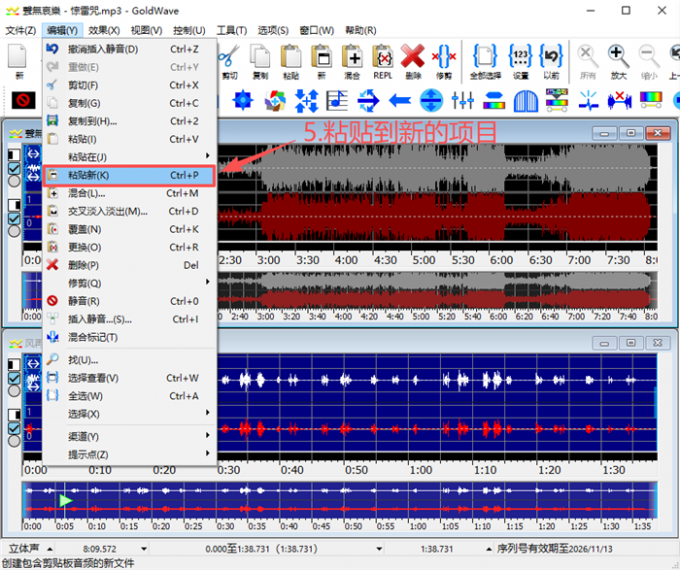
Task: Click the Paste (粘贴) clipboard toolbar icon
Action: 291,57
